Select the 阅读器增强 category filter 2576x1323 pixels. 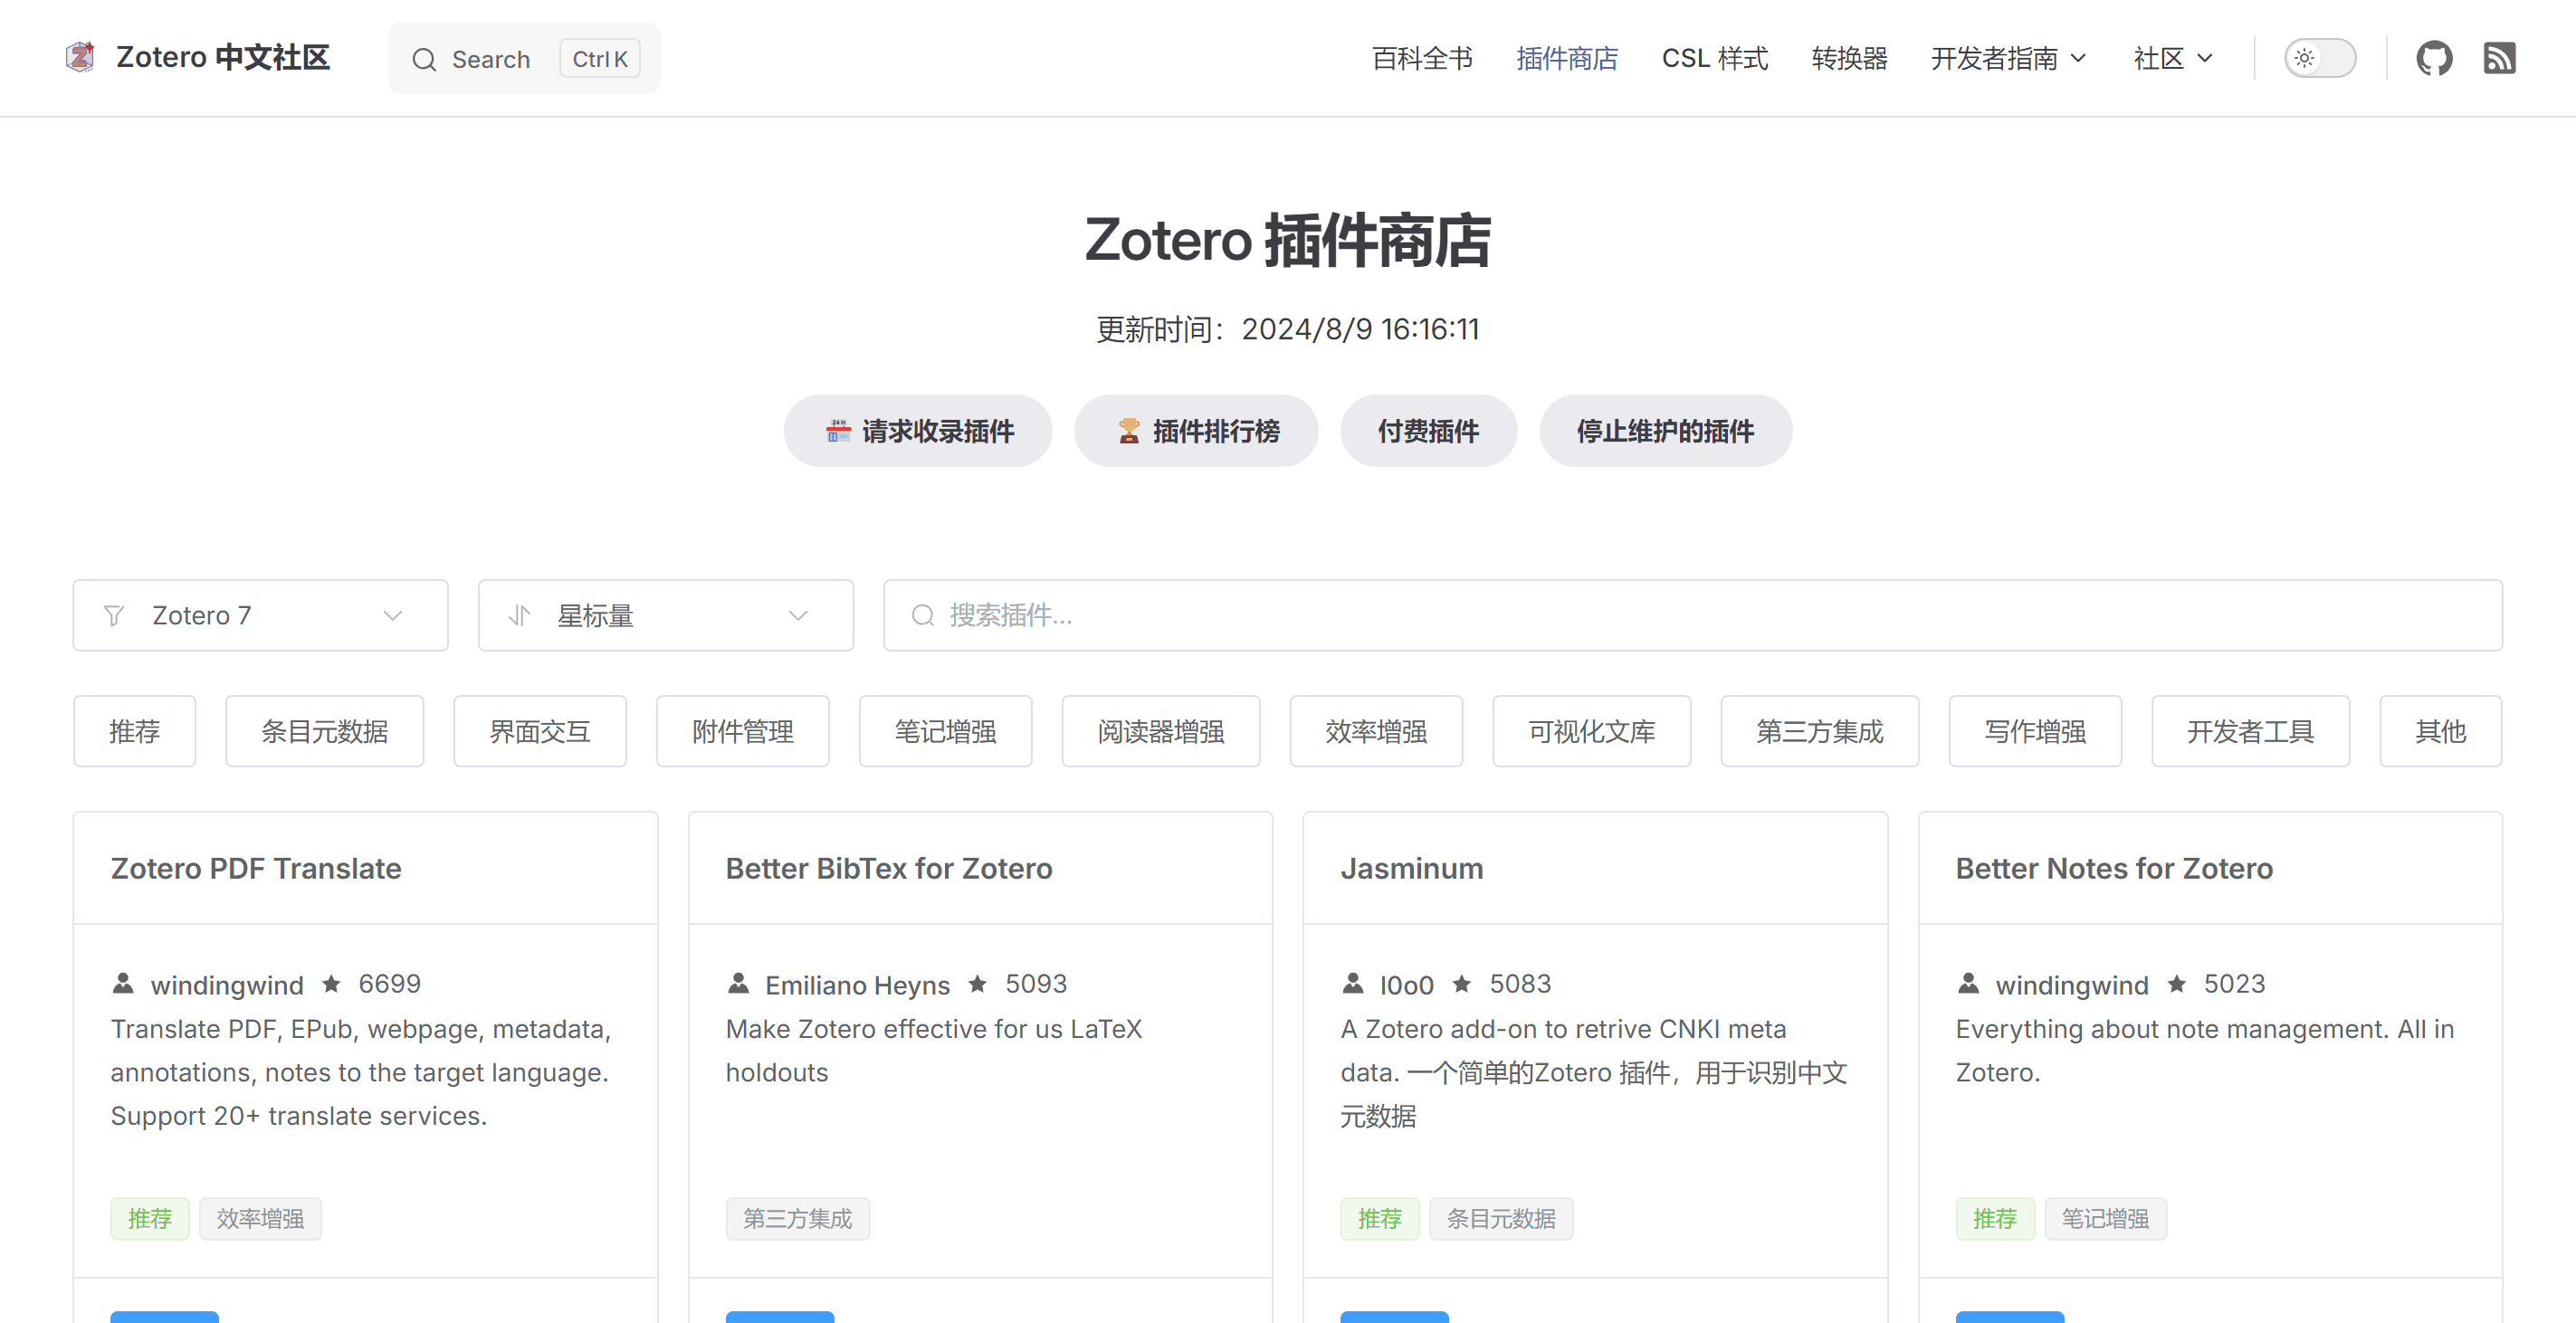pos(1161,731)
